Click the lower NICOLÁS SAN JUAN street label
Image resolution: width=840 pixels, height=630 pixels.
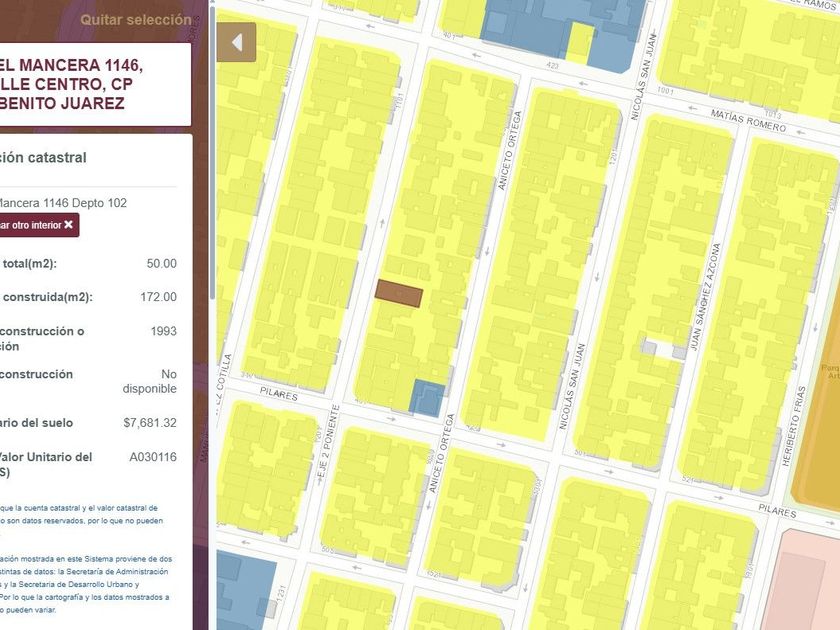coord(572,386)
